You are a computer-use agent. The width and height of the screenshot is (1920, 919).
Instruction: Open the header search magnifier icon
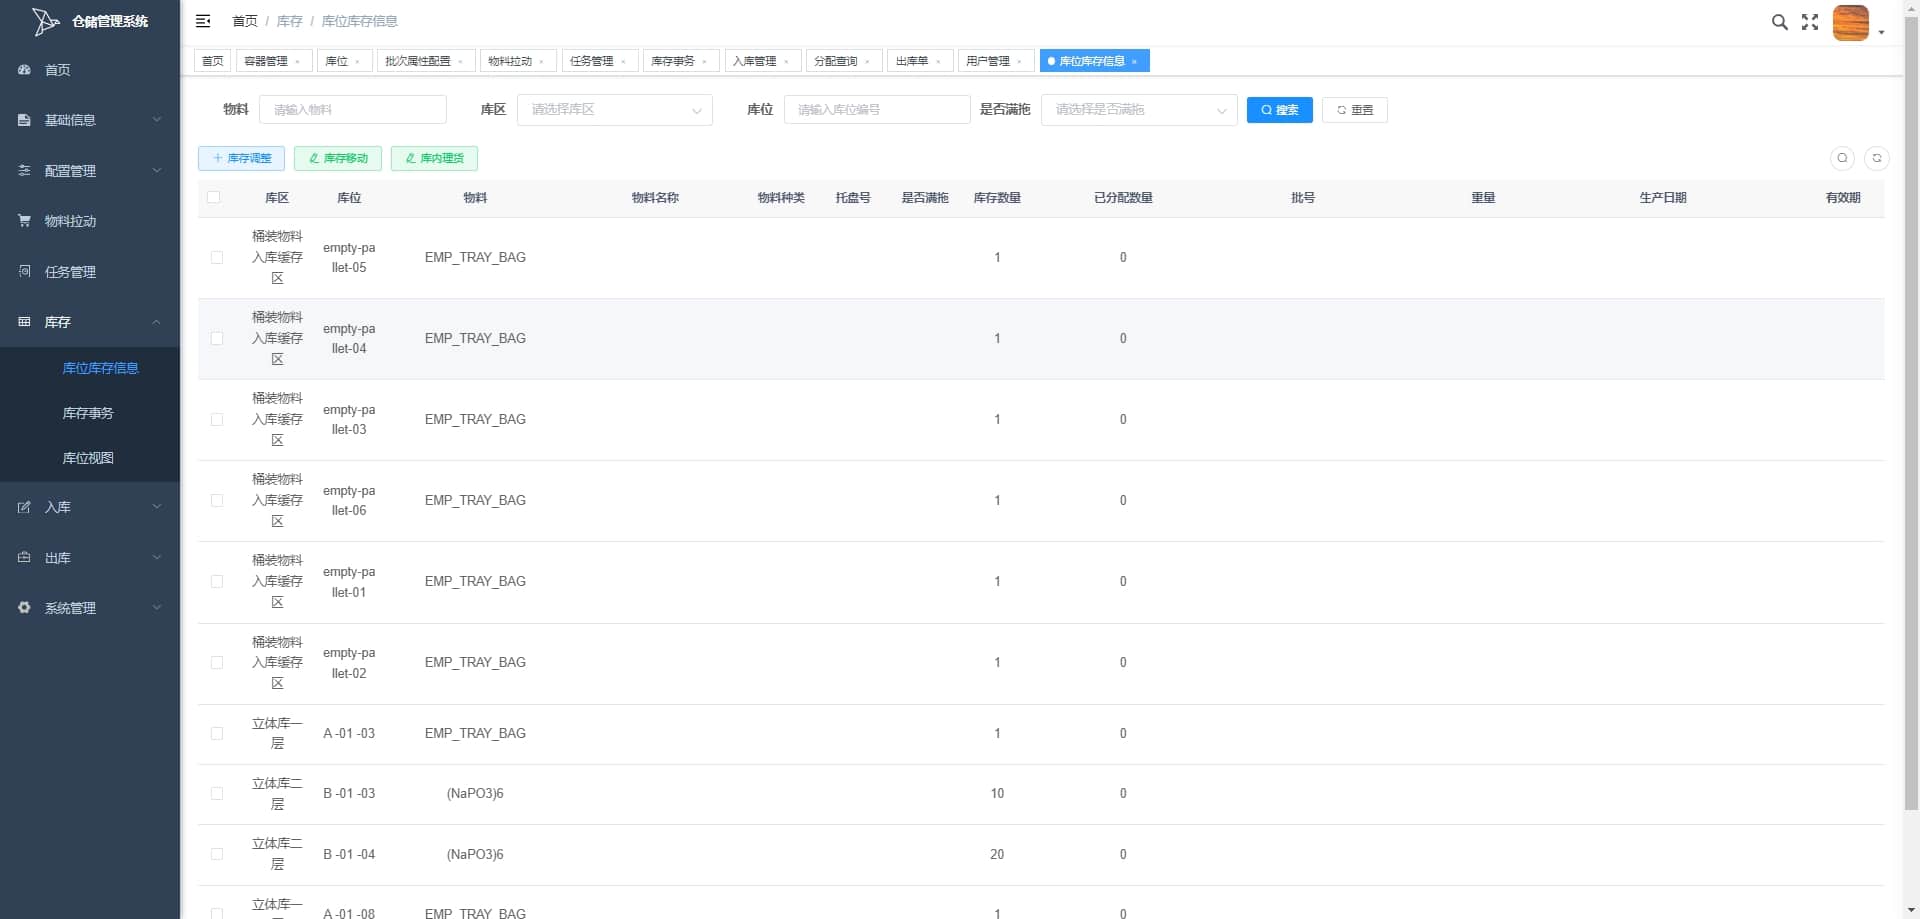click(1779, 22)
